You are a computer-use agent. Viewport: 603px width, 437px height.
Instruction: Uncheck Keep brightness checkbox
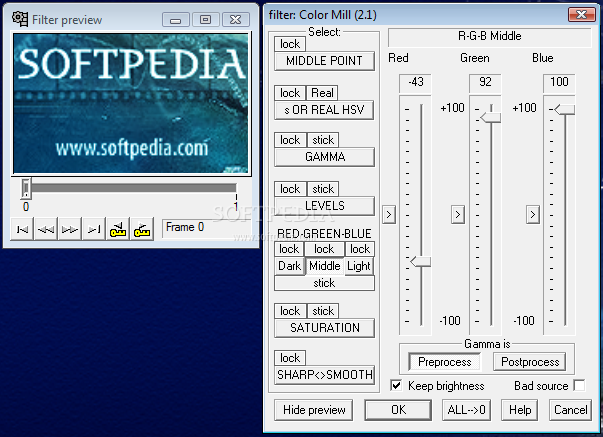pos(396,385)
